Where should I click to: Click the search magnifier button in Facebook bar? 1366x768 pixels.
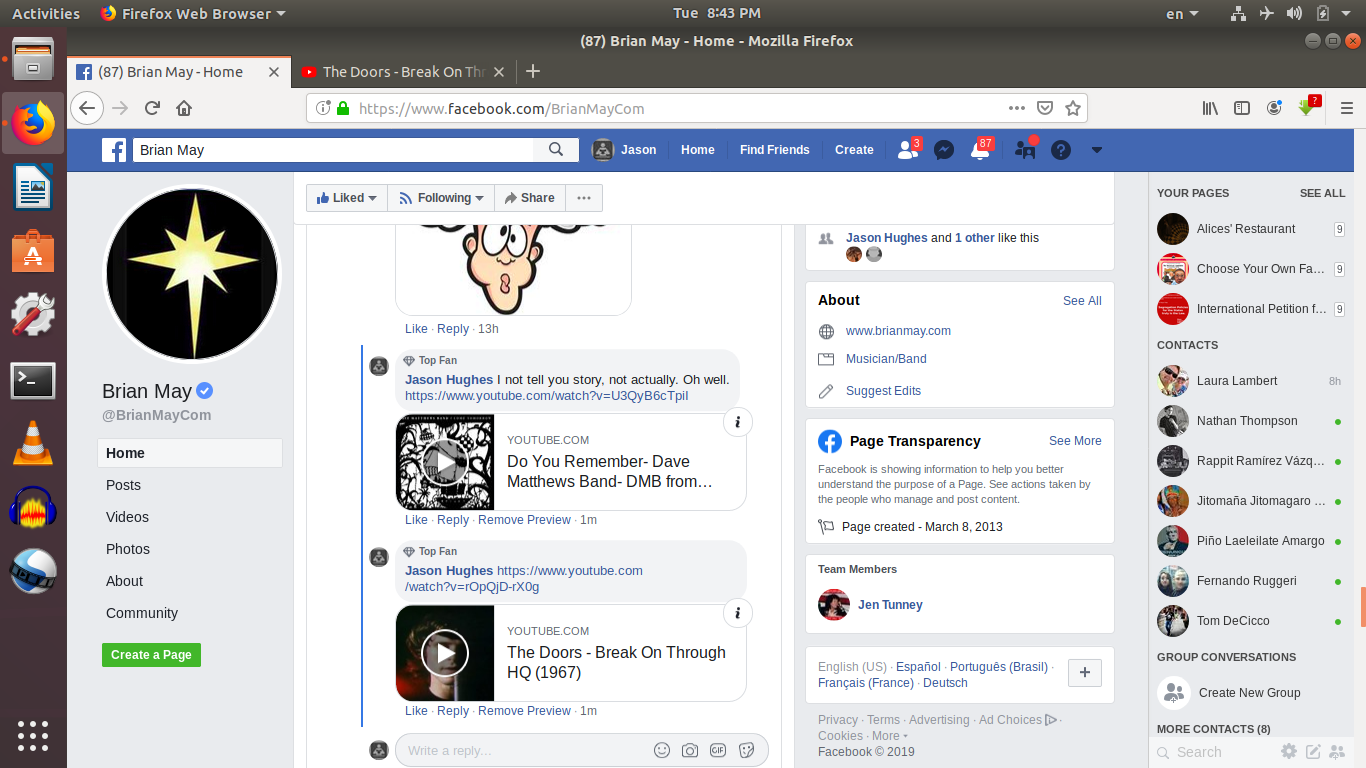tap(556, 150)
